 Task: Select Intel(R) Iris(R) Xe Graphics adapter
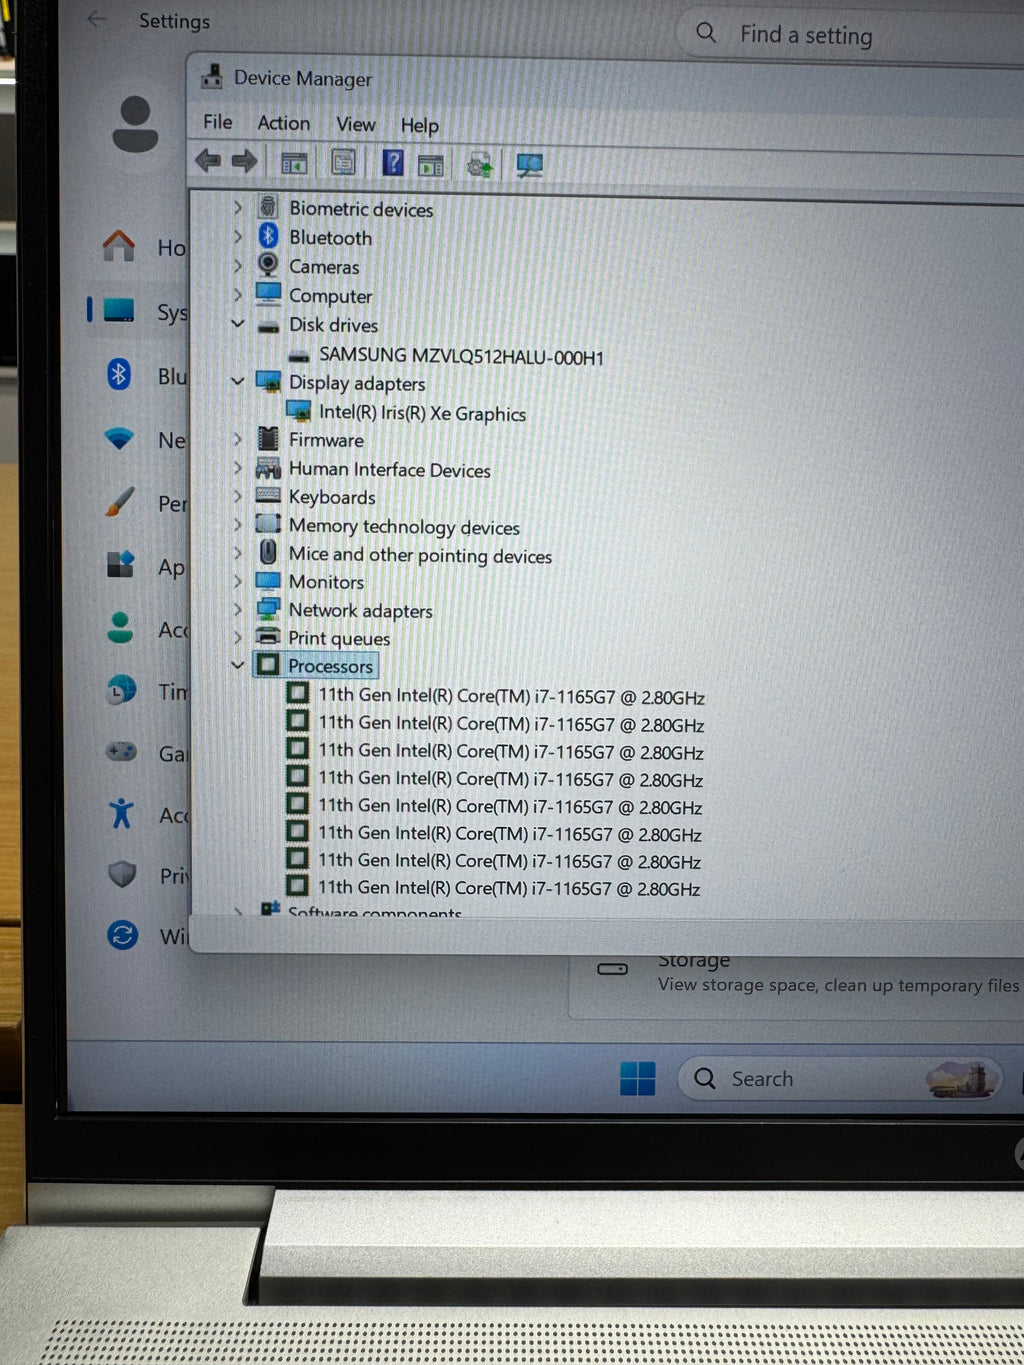[x=422, y=413]
